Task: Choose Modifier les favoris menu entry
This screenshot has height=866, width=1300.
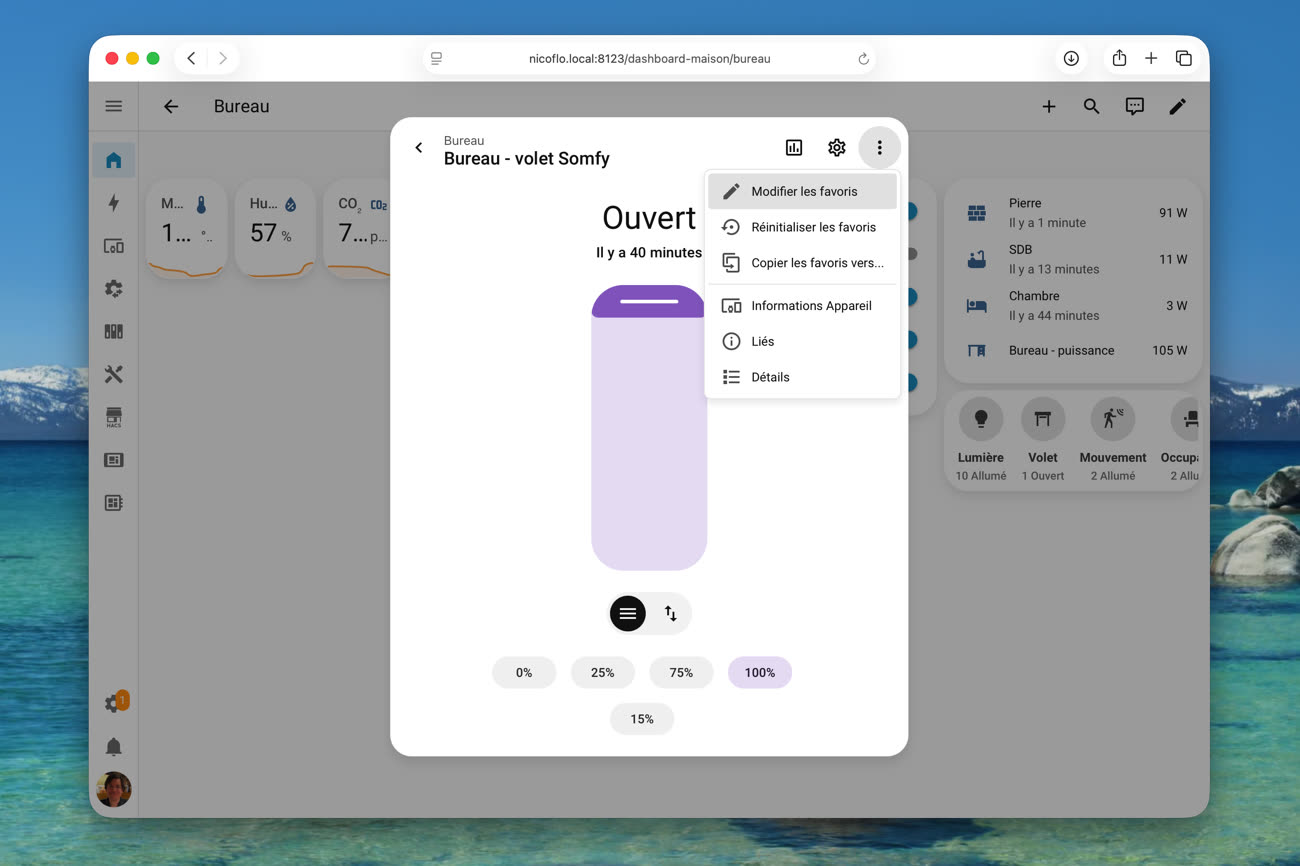Action: 803,191
